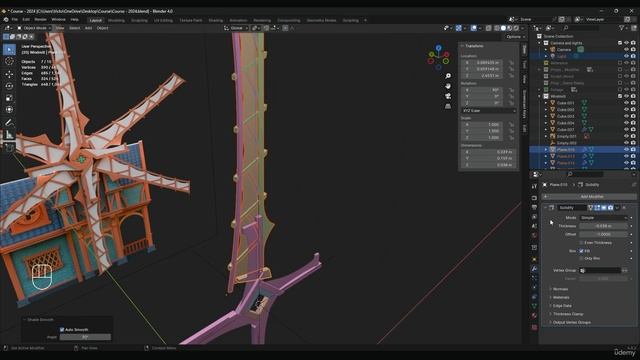Open the World properties tab

coord(534,236)
